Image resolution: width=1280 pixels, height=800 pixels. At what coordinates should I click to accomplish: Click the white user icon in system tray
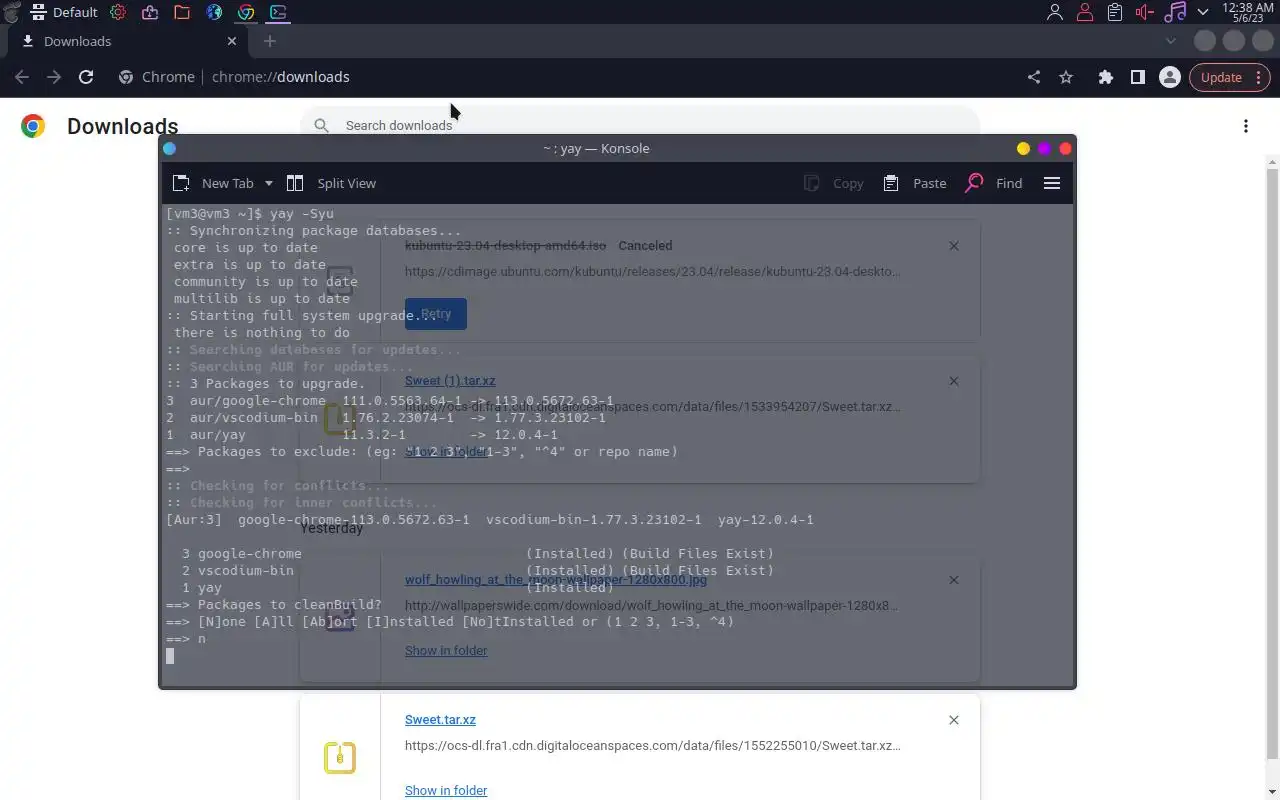pyautogui.click(x=1054, y=12)
